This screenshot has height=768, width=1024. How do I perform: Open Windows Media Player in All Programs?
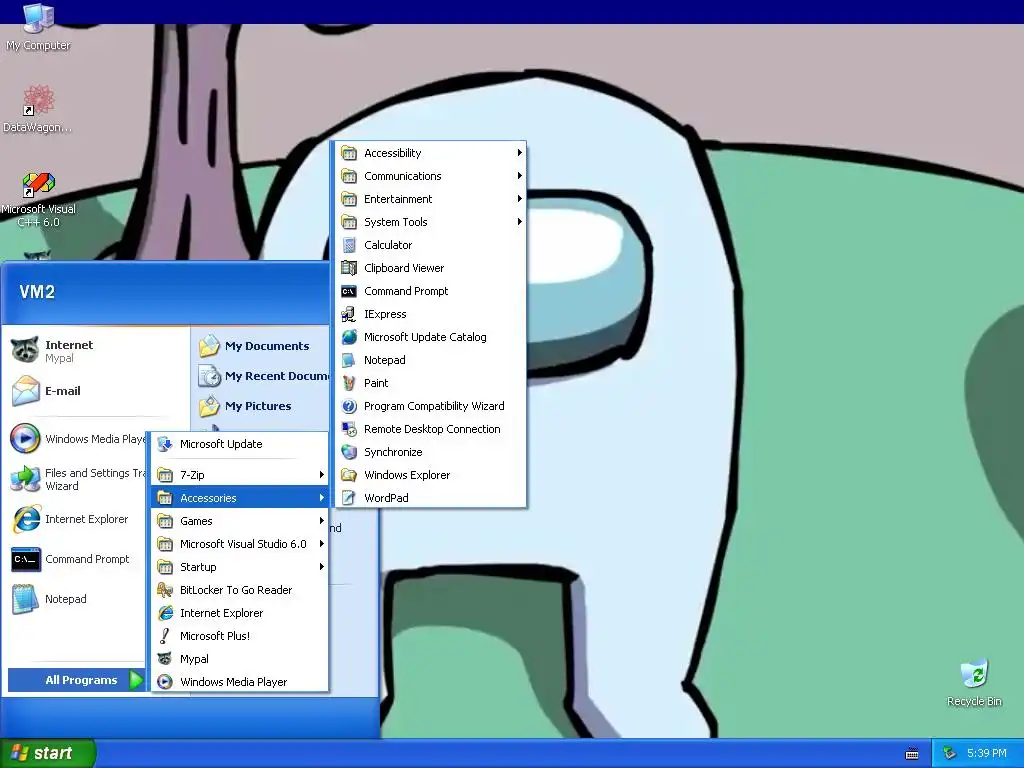(240, 682)
